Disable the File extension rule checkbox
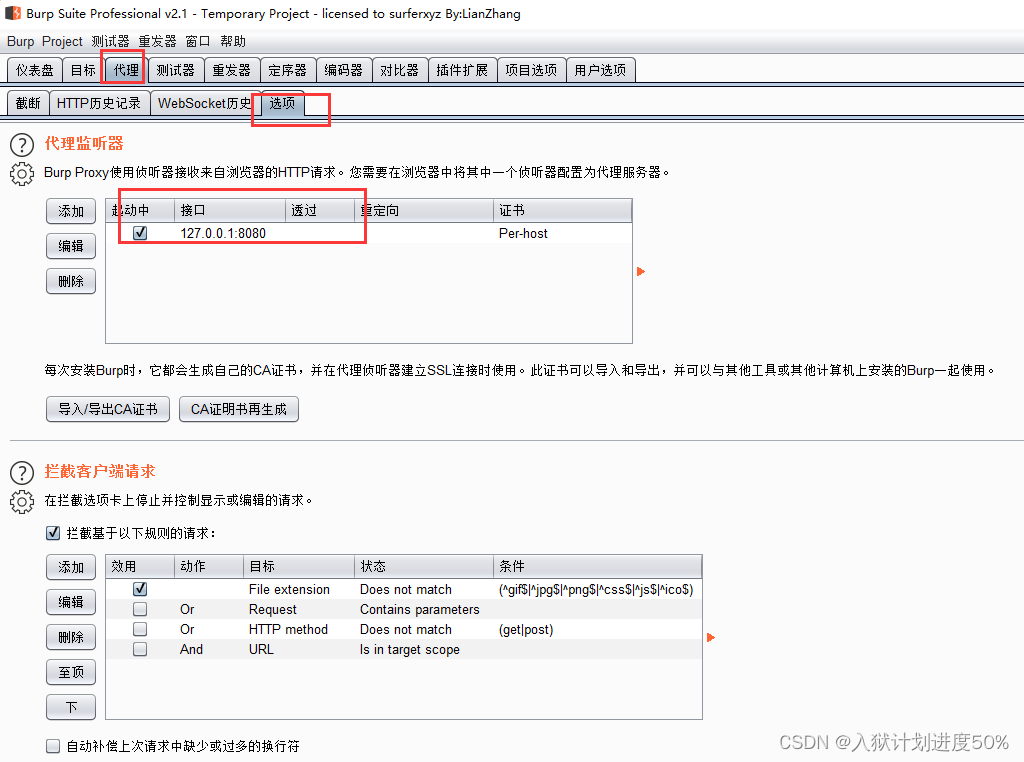This screenshot has width=1024, height=762. pos(140,589)
